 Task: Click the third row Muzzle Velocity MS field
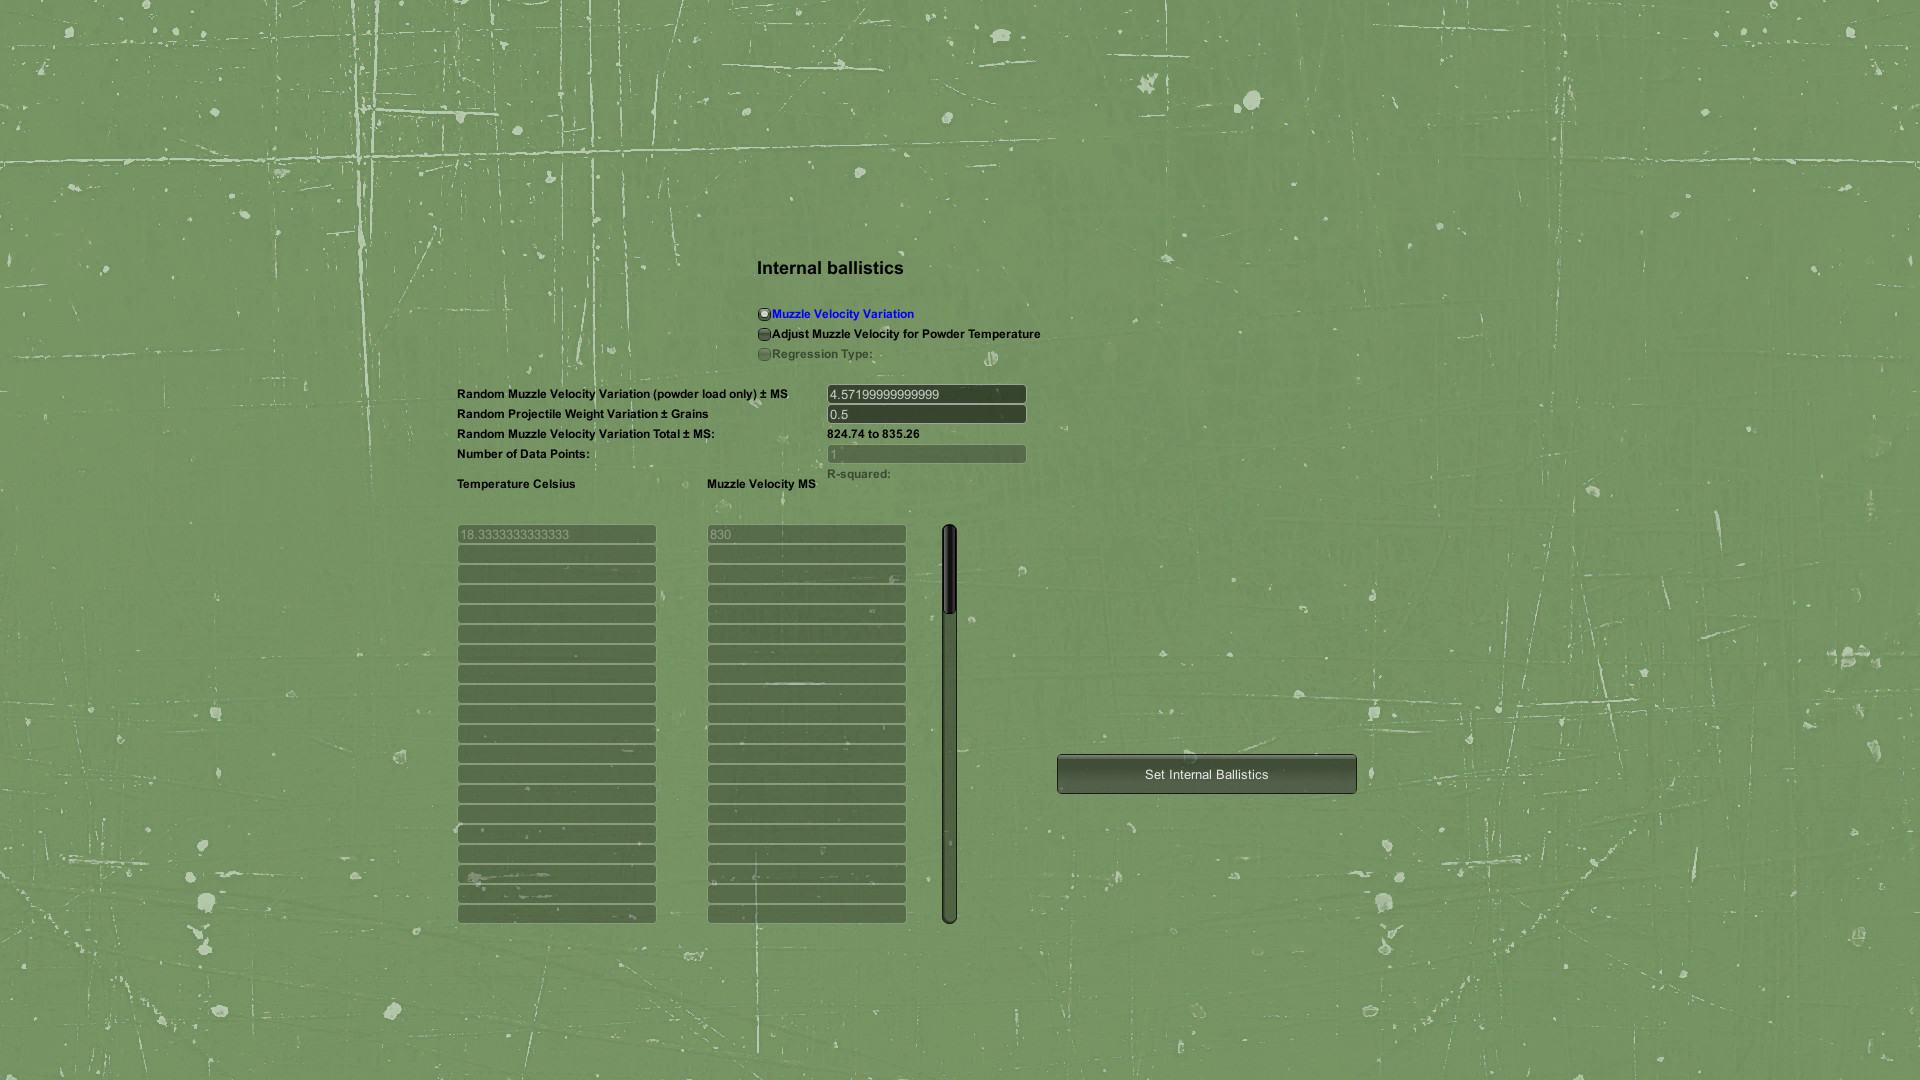point(806,574)
